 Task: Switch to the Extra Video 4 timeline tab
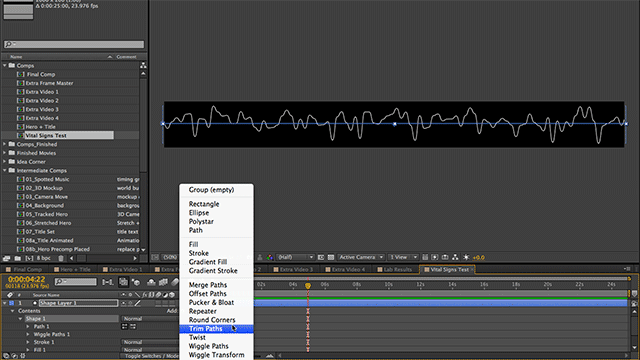coord(345,269)
